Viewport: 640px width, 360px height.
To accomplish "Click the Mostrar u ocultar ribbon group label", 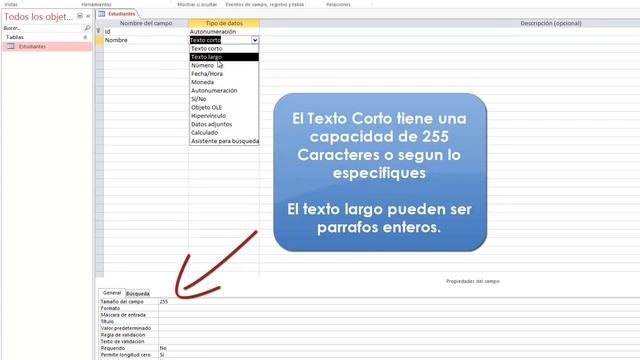I will [x=197, y=4].
